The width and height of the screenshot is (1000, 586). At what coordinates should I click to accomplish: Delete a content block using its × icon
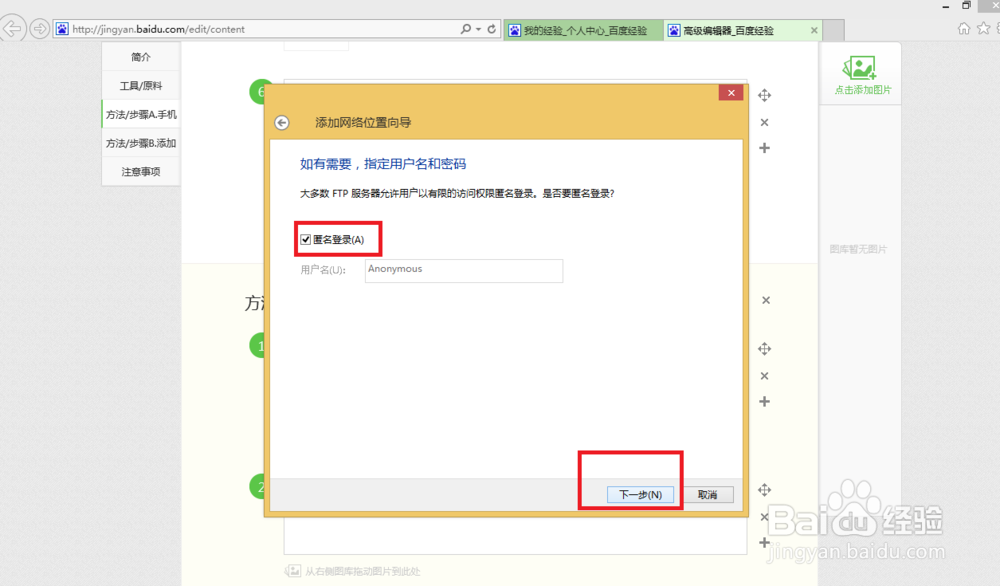tap(764, 122)
